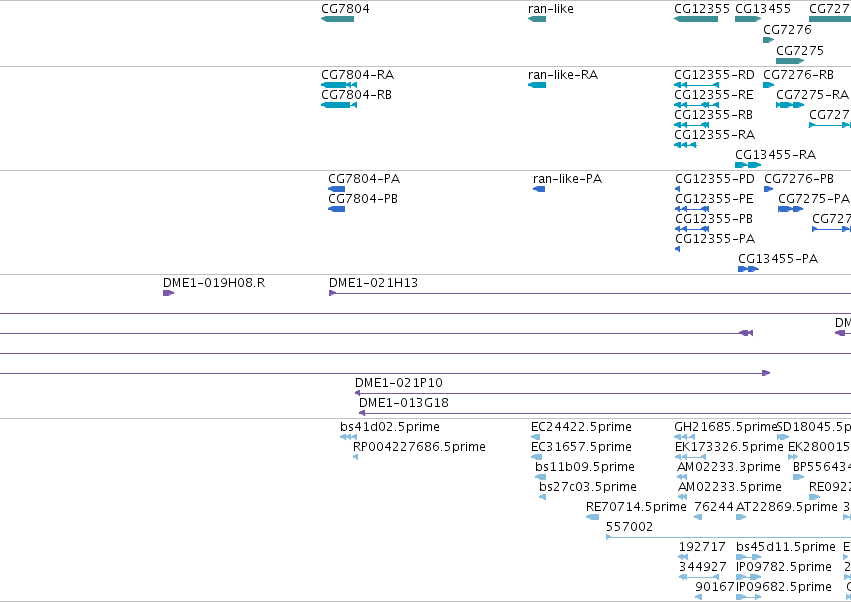Screen dimensions: 851x602
Task: Choose transcript CG12355-RD
Action: [714, 74]
